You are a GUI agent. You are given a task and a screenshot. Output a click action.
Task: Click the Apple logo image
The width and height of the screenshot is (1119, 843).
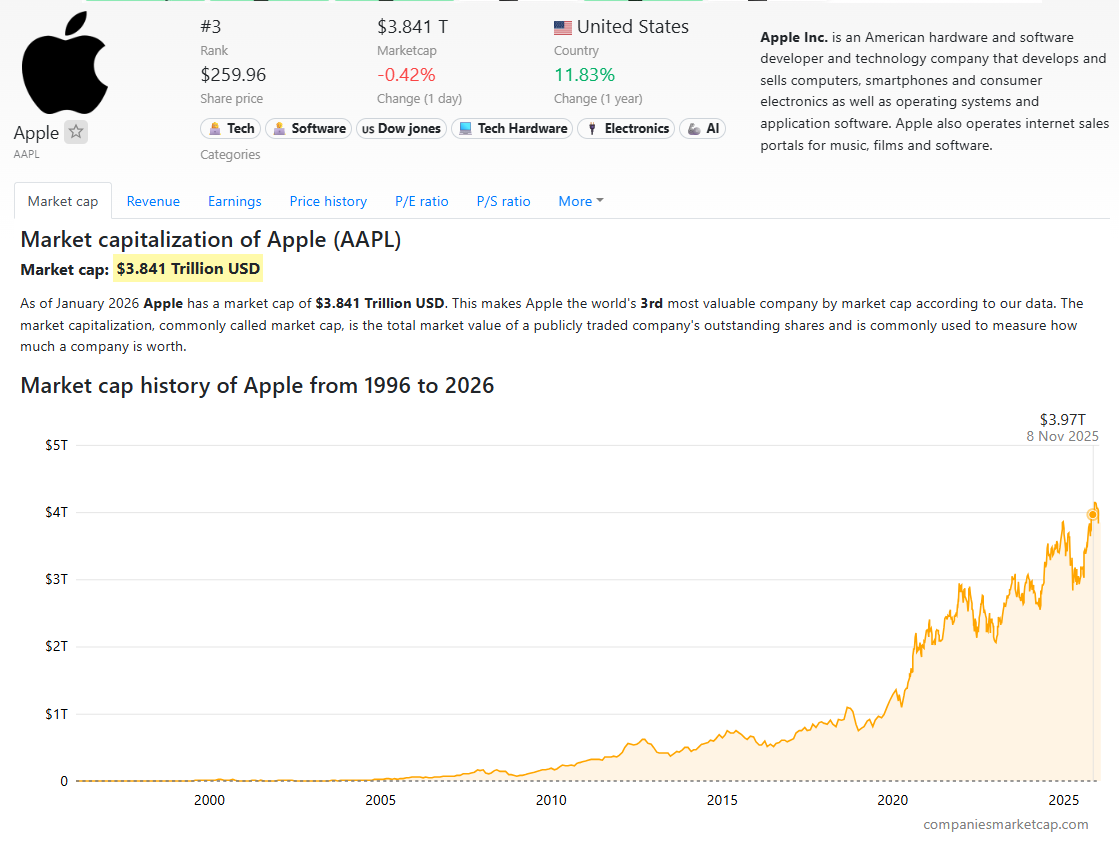point(64,64)
